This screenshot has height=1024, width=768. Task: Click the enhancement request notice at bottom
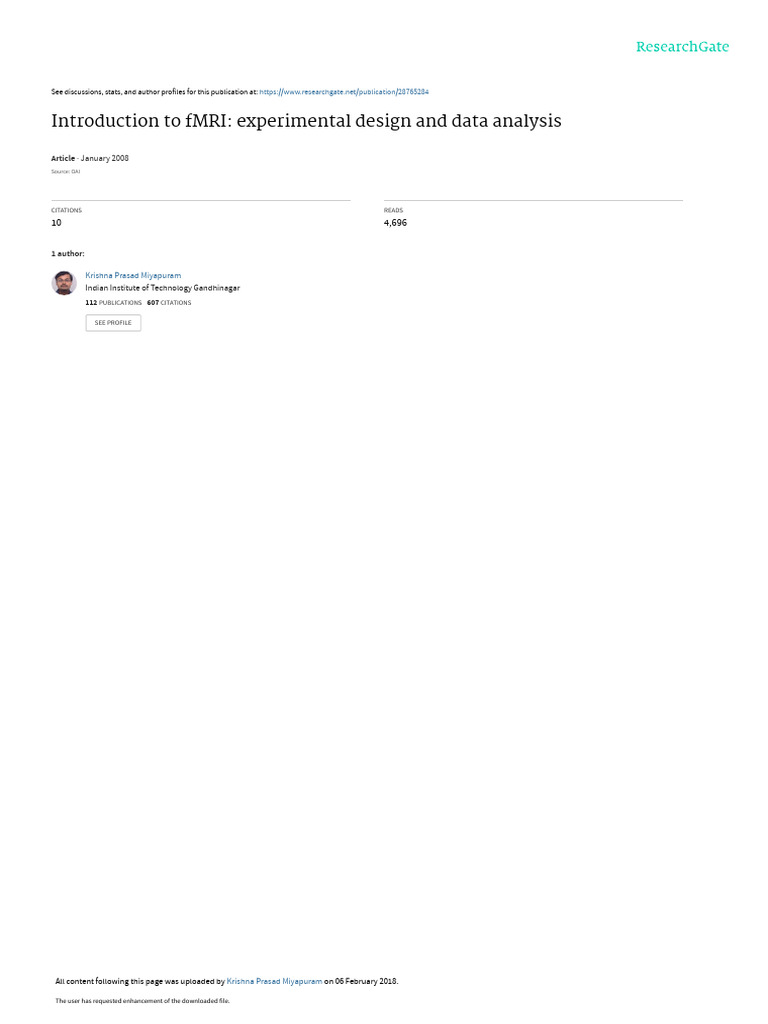coord(142,1000)
